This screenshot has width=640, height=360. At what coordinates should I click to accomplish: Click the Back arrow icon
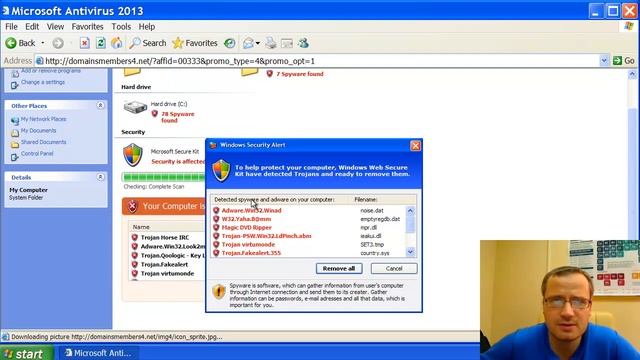coord(11,43)
